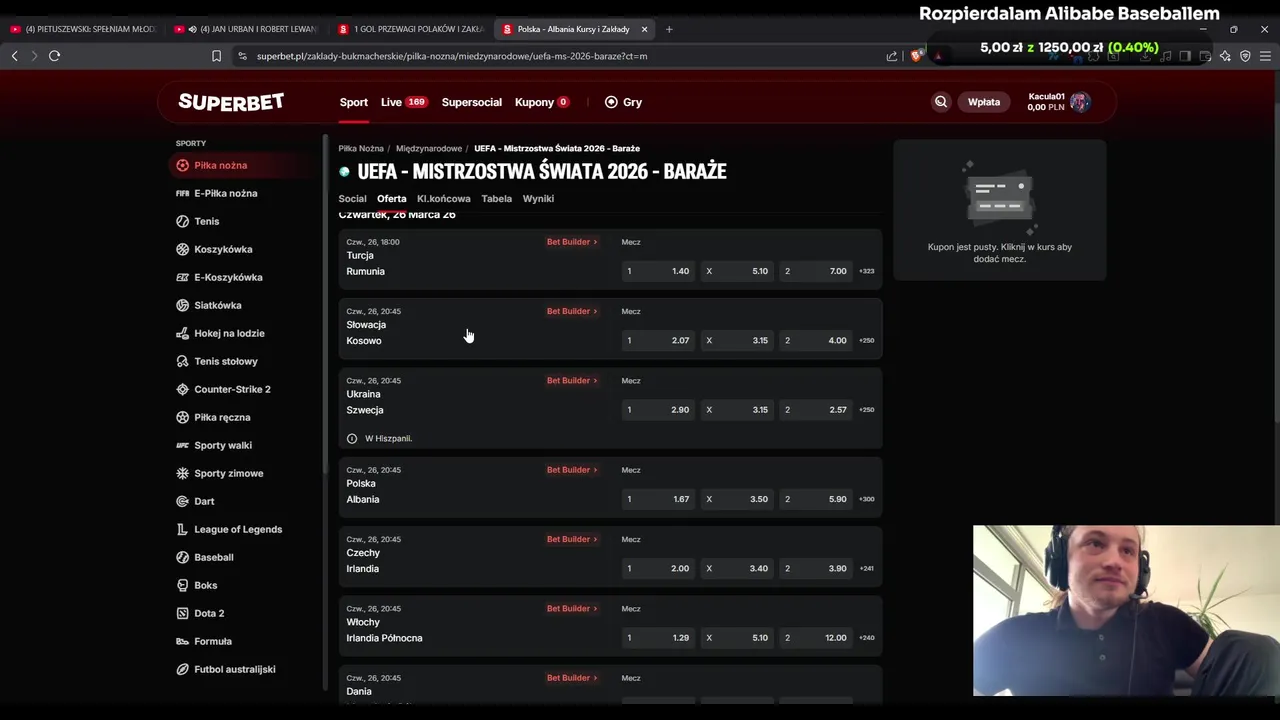Viewport: 1280px width, 720px height.
Task: Switch to the Tabela tab
Action: click(x=496, y=198)
